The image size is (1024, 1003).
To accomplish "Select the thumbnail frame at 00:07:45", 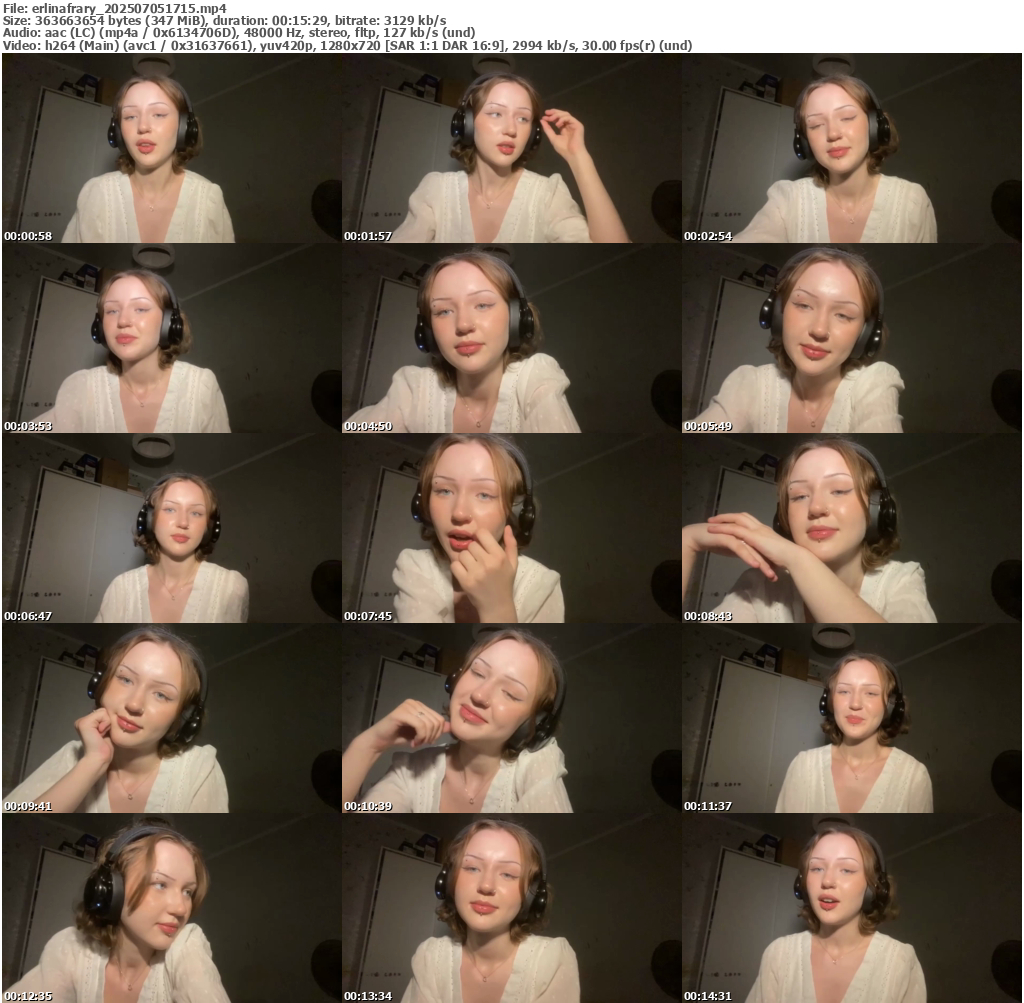I will [511, 528].
